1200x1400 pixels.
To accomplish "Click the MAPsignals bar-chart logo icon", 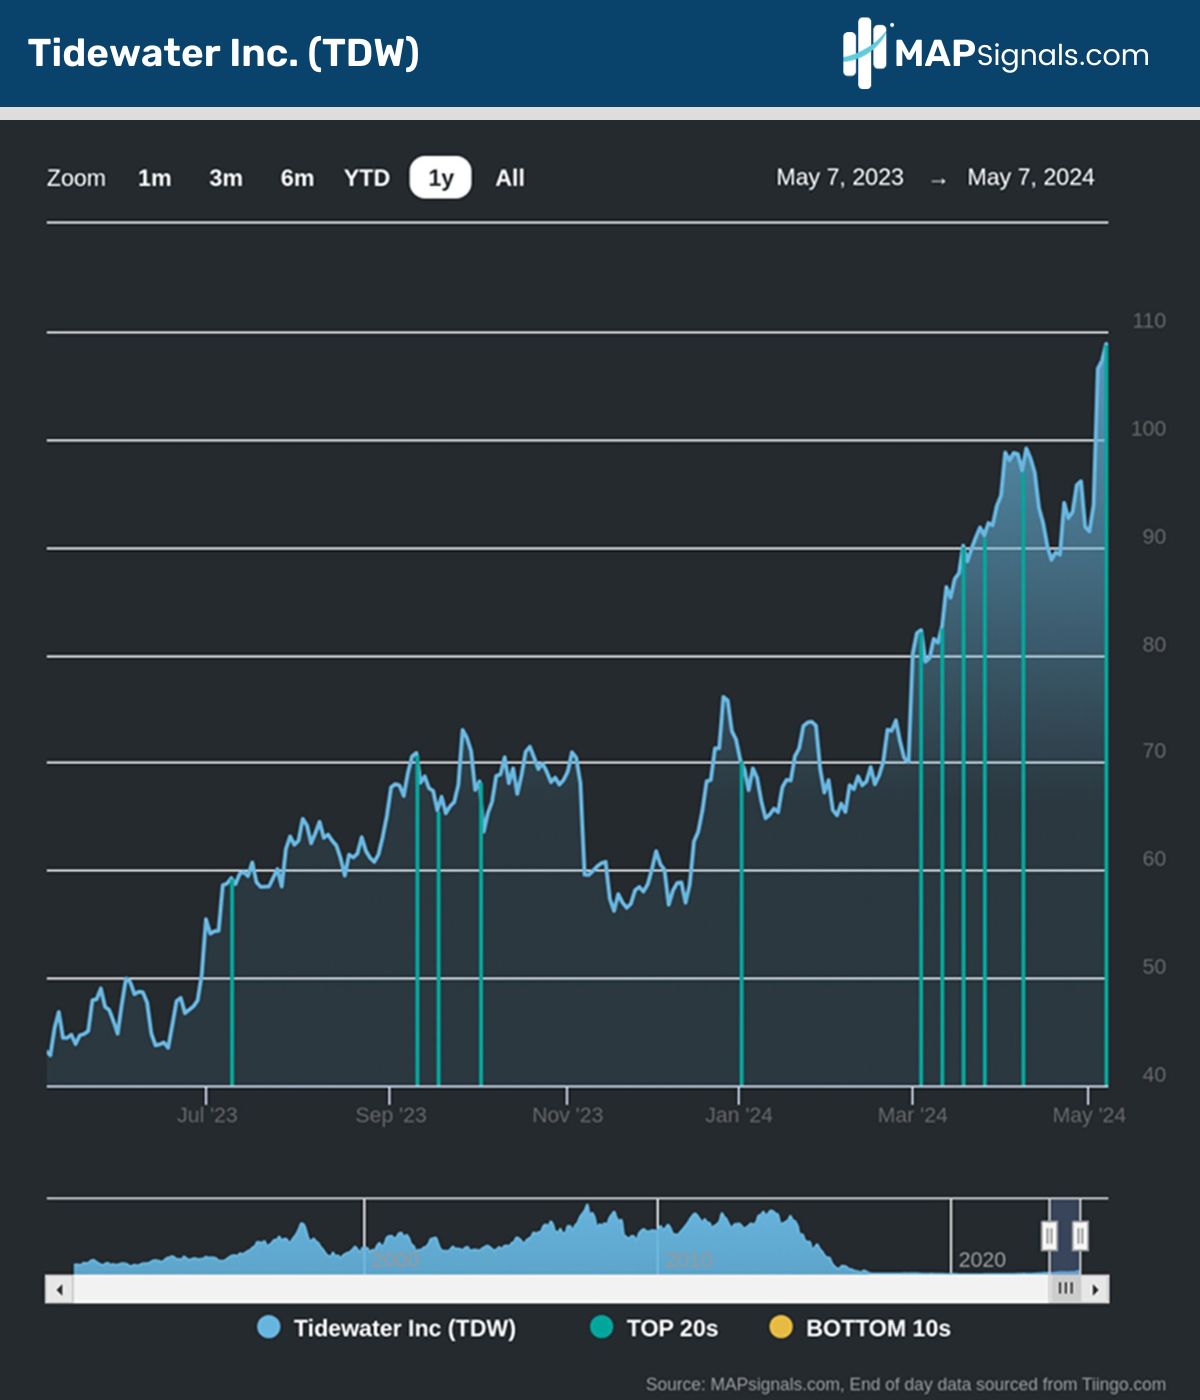I will 864,54.
